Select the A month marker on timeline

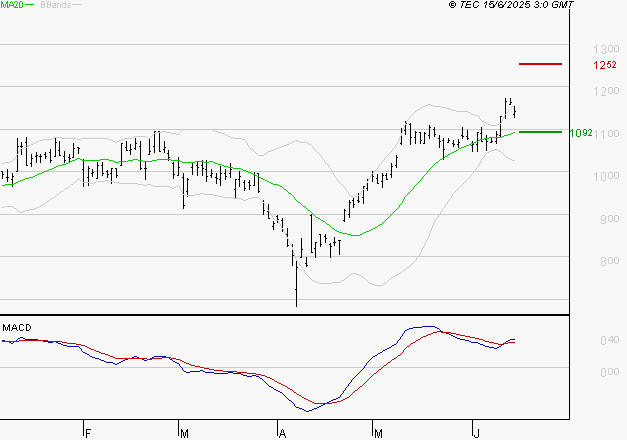point(283,433)
